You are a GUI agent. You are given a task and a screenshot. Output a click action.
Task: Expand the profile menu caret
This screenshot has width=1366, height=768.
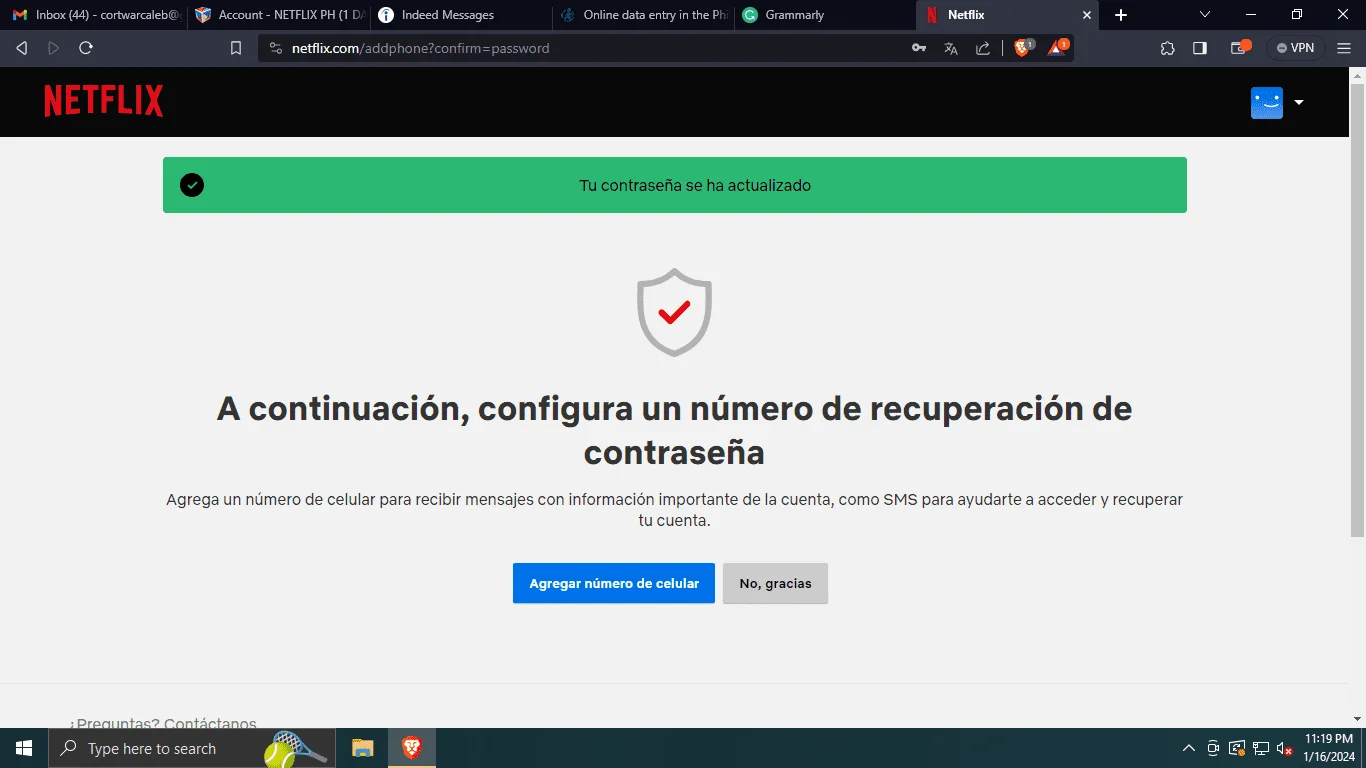(x=1299, y=102)
